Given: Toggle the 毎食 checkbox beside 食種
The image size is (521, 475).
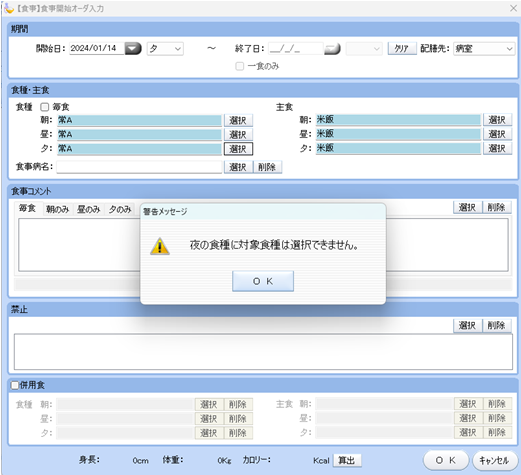Looking at the screenshot, I should (44, 107).
